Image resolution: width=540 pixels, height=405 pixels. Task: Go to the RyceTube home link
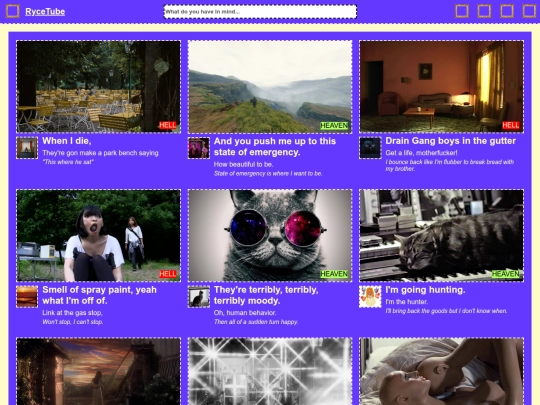[x=45, y=12]
